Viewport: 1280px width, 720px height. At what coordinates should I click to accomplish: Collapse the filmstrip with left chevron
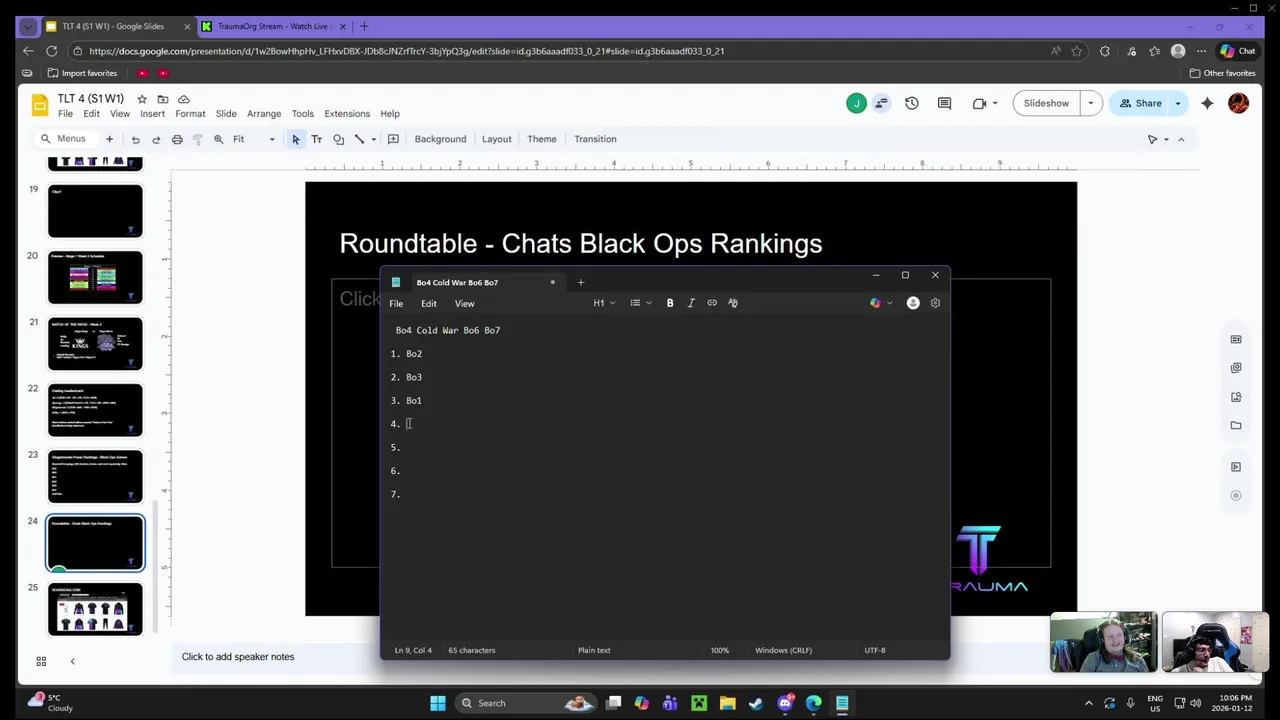(72, 661)
